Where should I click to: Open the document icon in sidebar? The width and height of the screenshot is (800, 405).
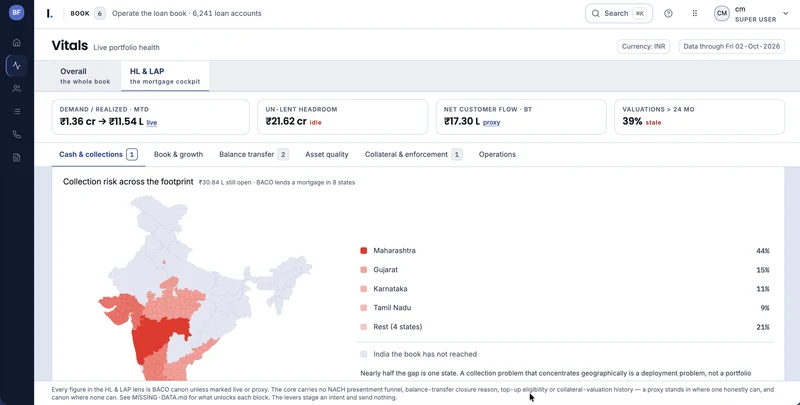16,158
